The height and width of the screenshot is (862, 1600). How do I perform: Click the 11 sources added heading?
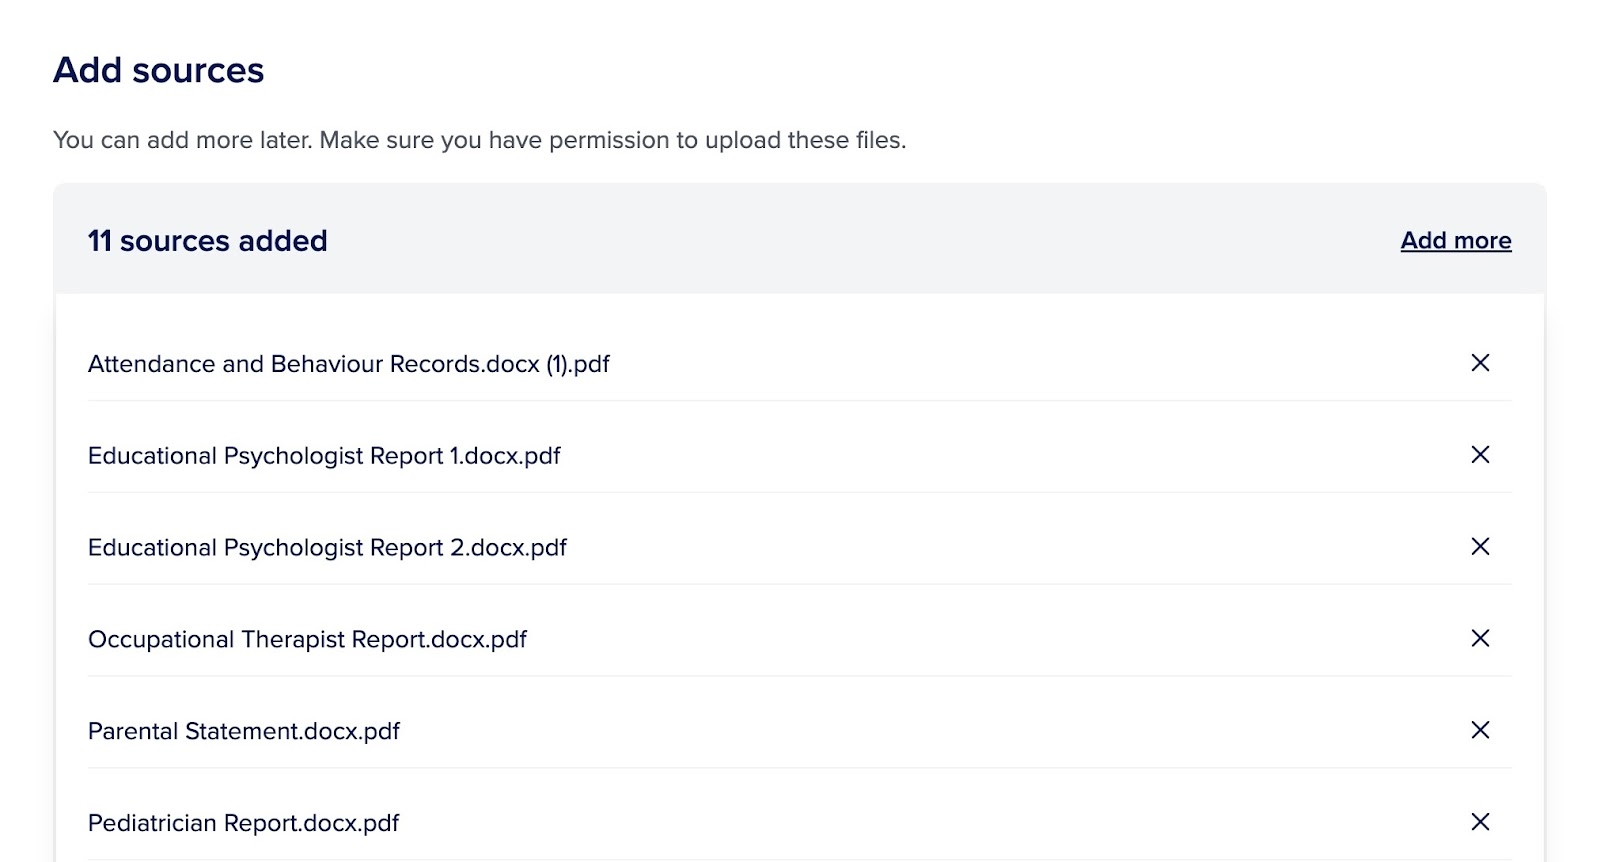tap(207, 241)
